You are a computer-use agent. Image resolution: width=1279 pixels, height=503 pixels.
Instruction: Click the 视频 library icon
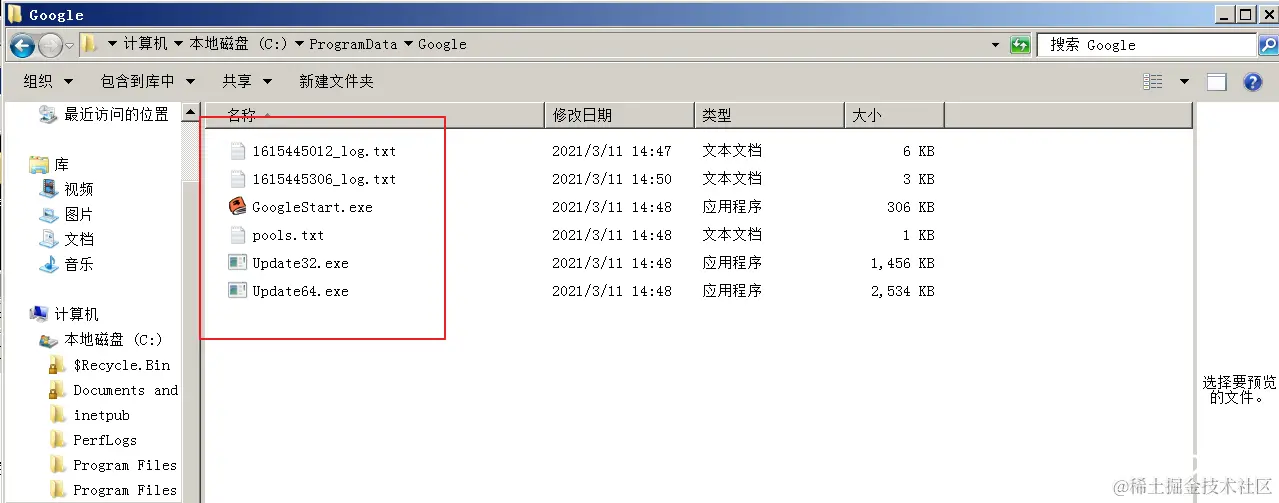coord(48,189)
